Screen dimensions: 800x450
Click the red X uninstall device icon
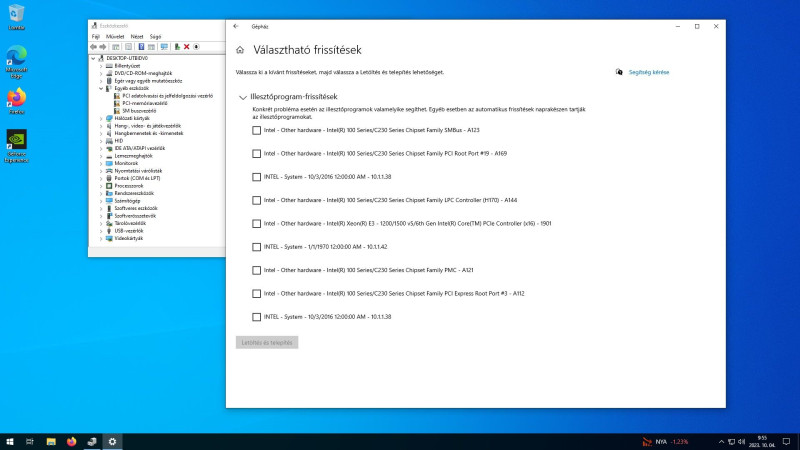pos(187,47)
